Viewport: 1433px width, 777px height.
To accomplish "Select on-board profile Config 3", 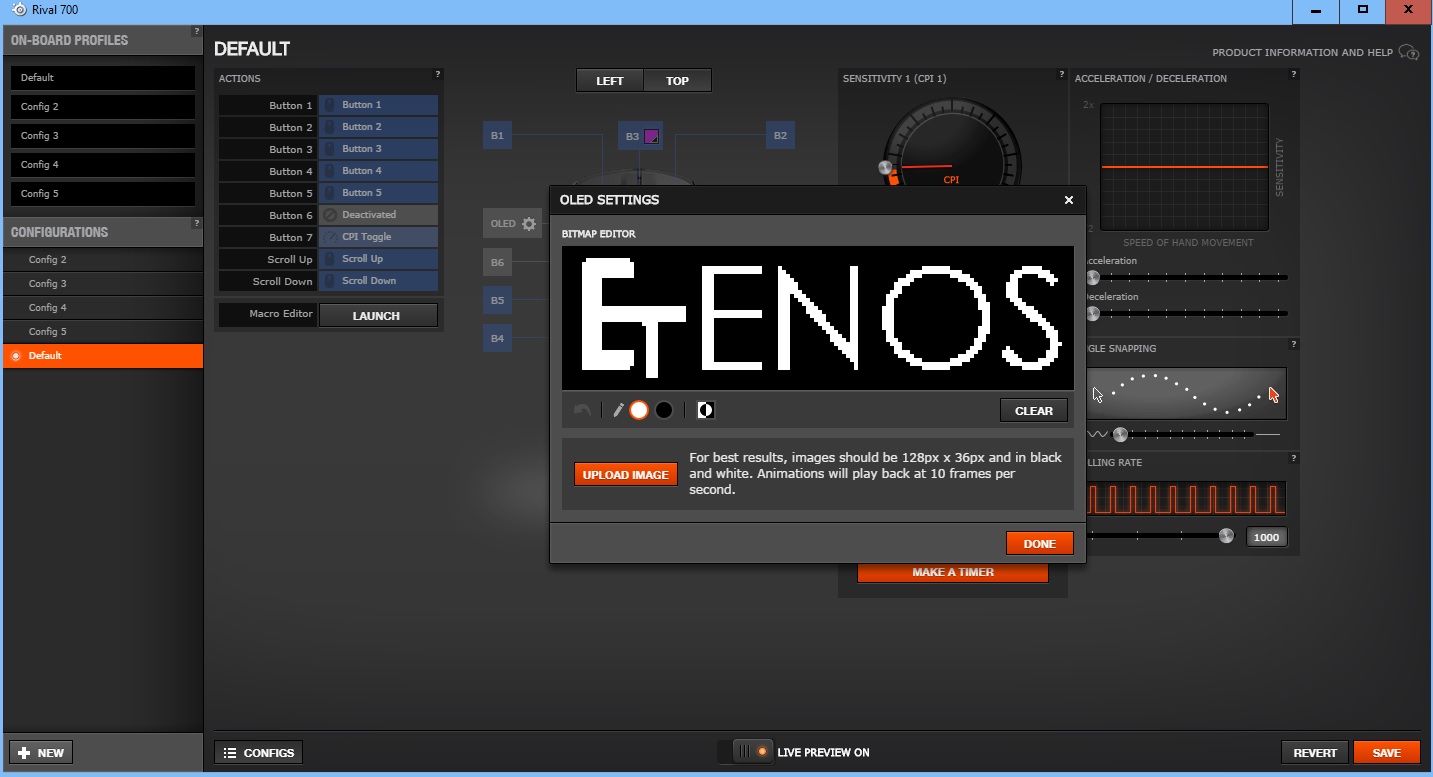I will point(103,136).
